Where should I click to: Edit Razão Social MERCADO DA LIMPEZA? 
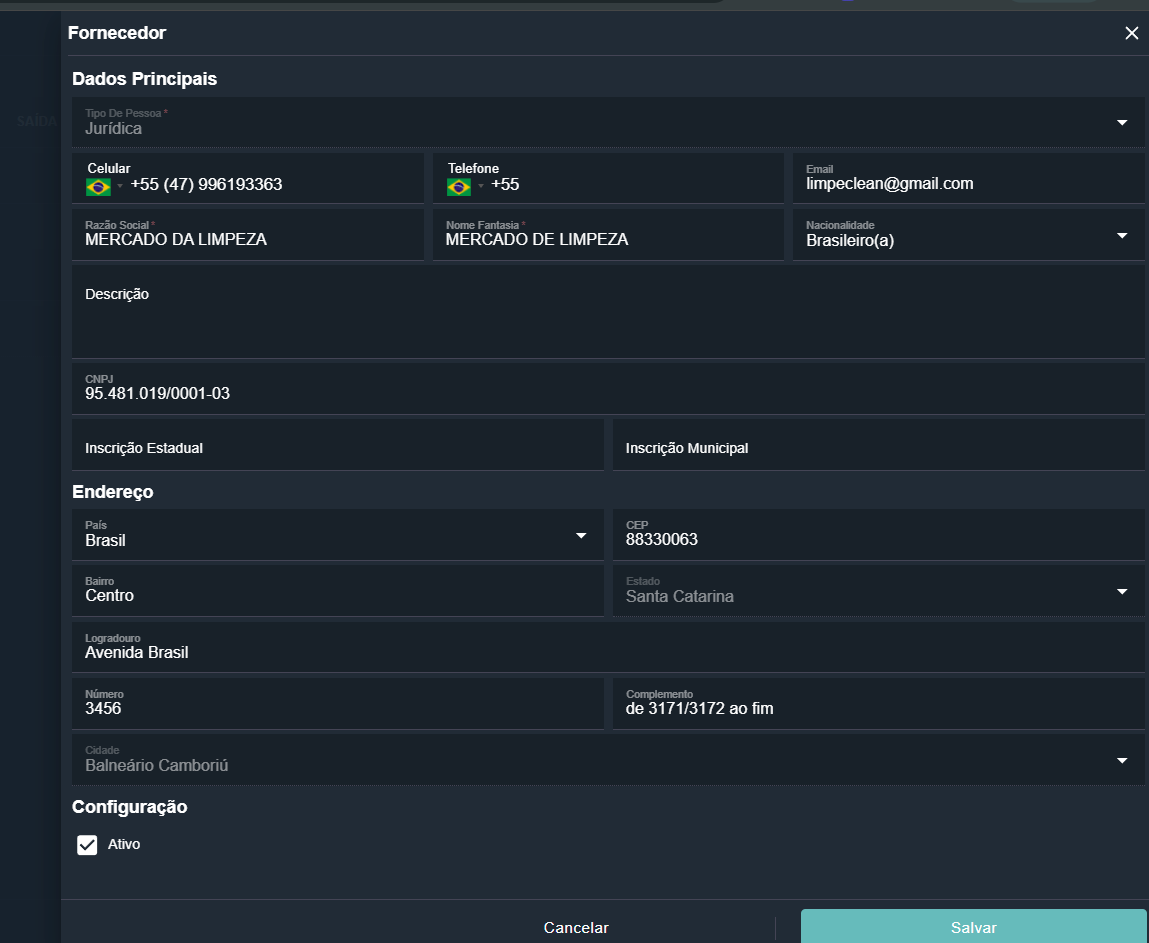click(x=248, y=234)
